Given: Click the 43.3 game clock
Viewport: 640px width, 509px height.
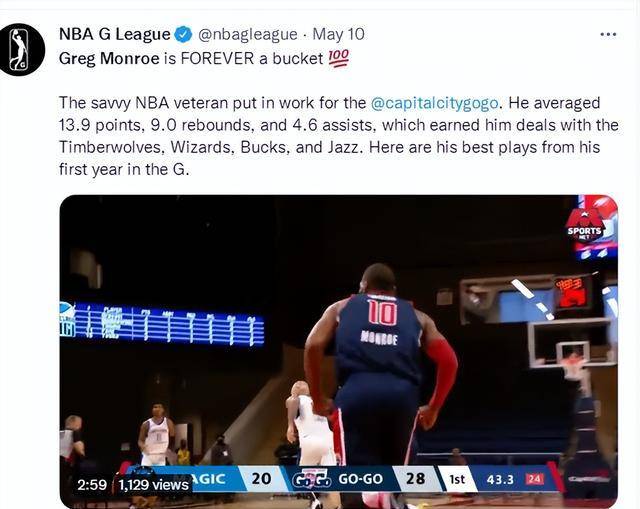Looking at the screenshot, I should pos(500,479).
